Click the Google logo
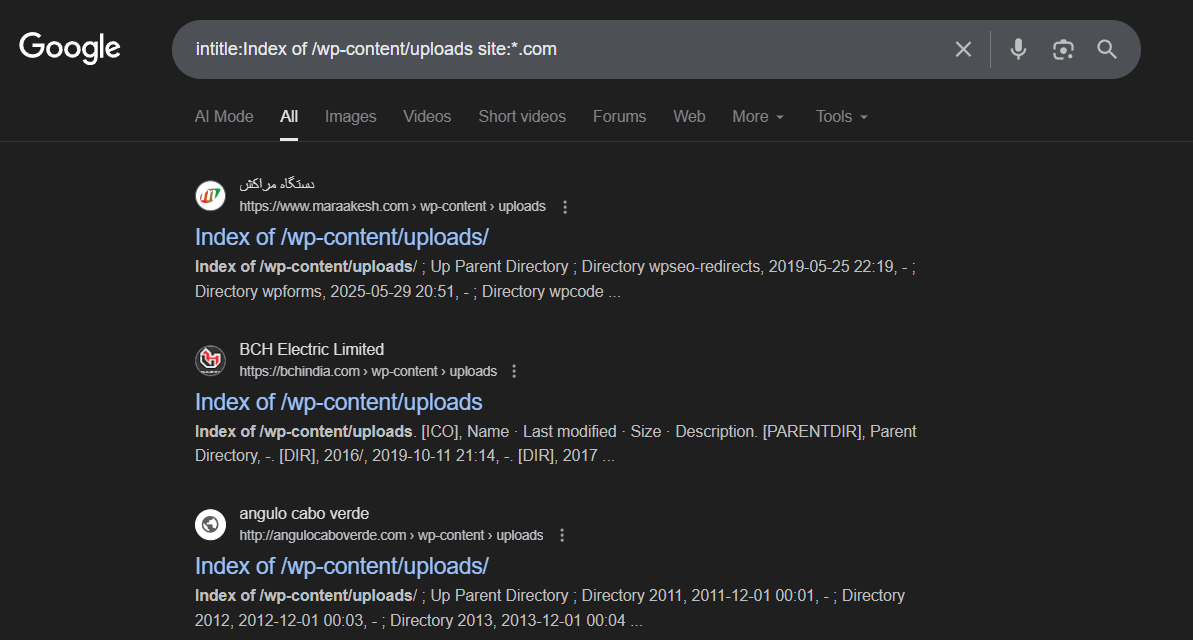This screenshot has width=1193, height=640. tap(70, 48)
